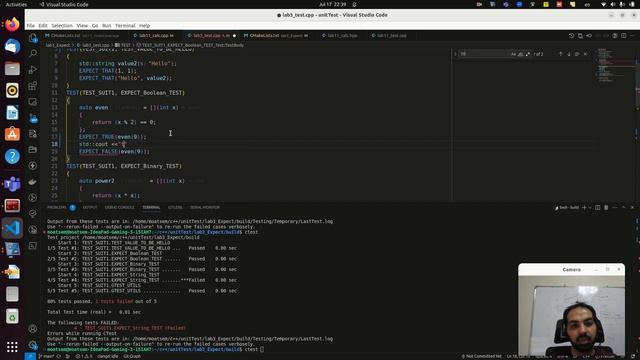Open the Explorer view in activity bar

click(33, 38)
